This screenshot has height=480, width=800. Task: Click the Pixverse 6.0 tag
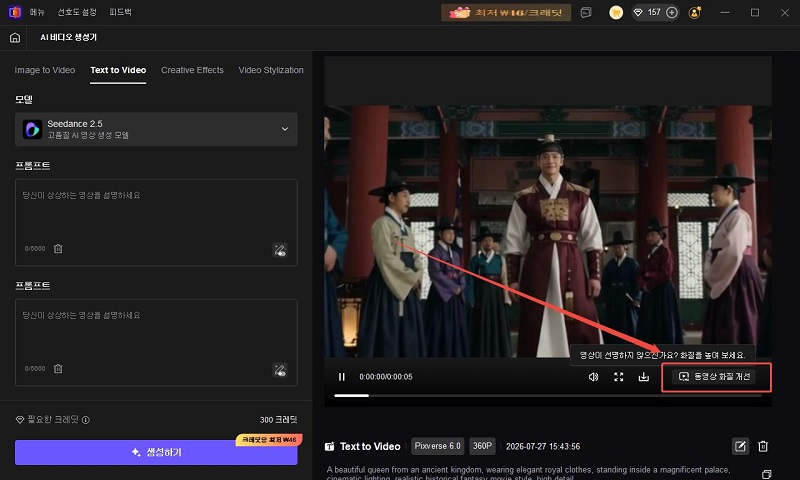click(x=437, y=446)
